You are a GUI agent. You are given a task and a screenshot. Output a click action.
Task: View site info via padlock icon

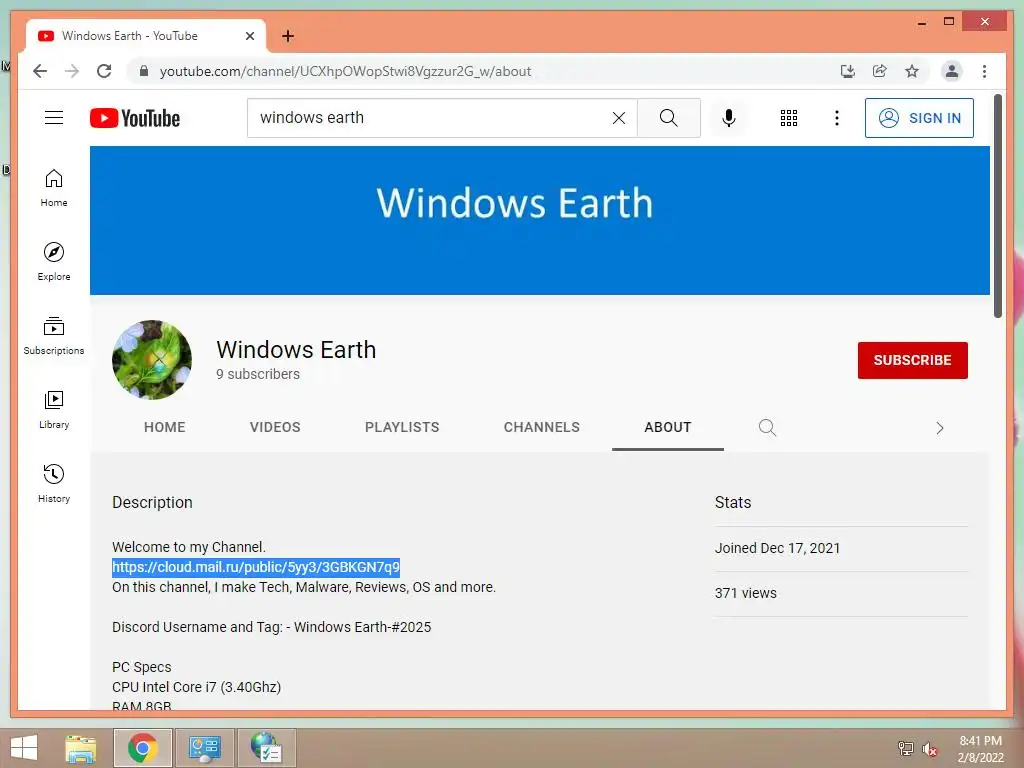point(144,71)
